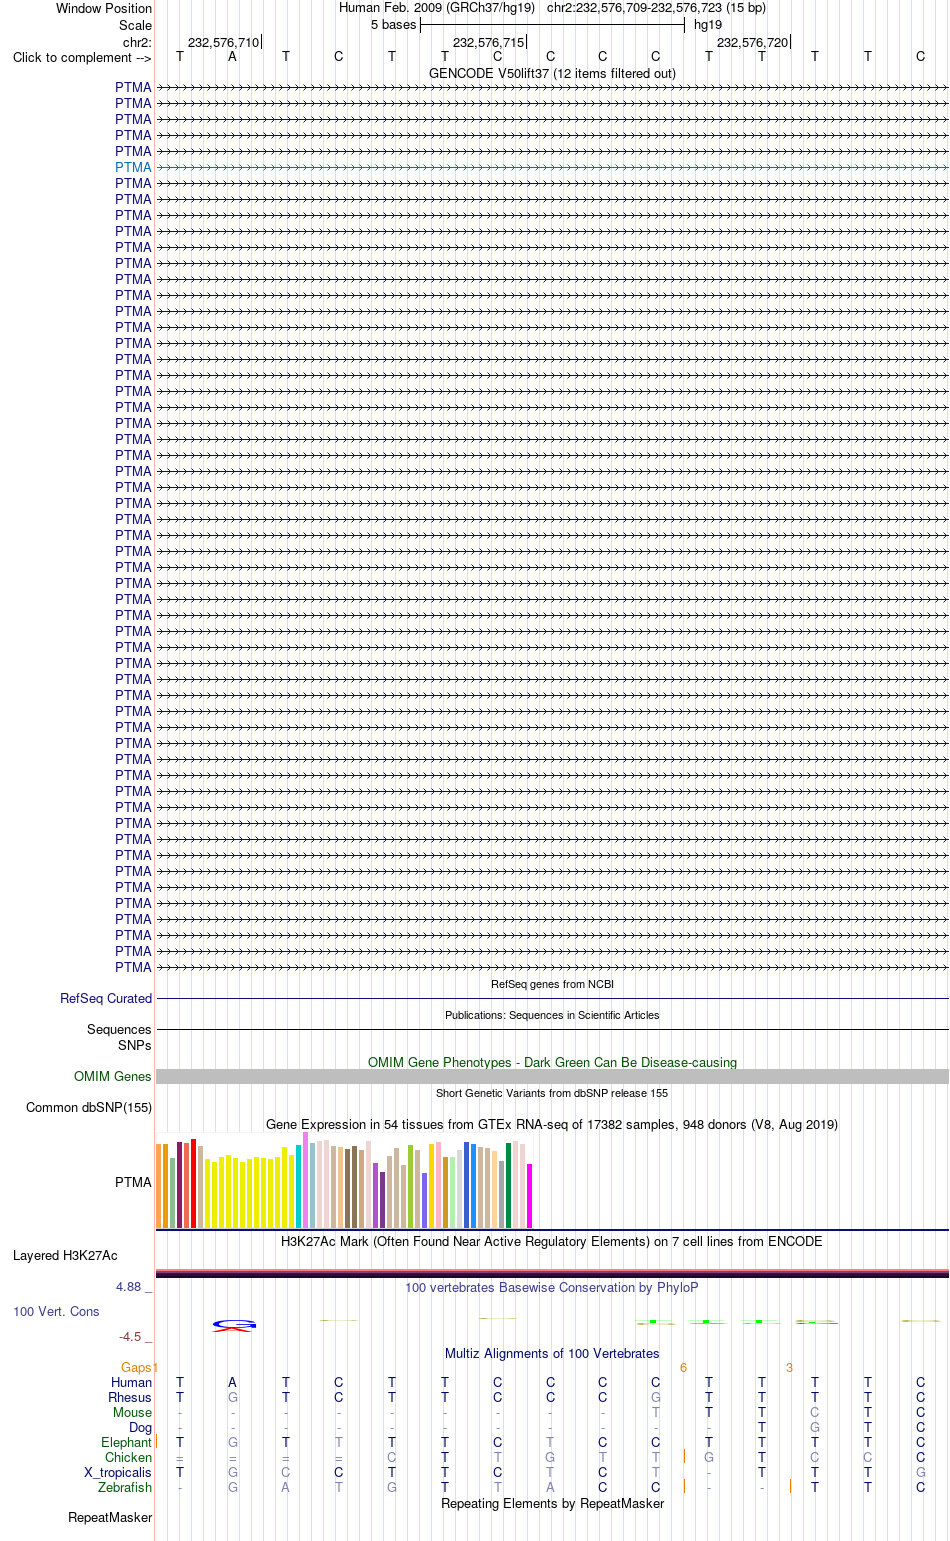The image size is (950, 1541).
Task: Click the 4.88 PhyloP upper scale value
Action: point(130,1287)
